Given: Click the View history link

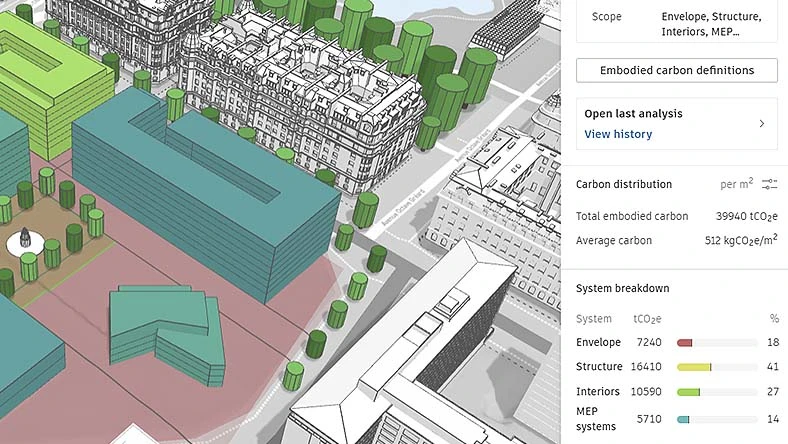Looking at the screenshot, I should 618,134.
